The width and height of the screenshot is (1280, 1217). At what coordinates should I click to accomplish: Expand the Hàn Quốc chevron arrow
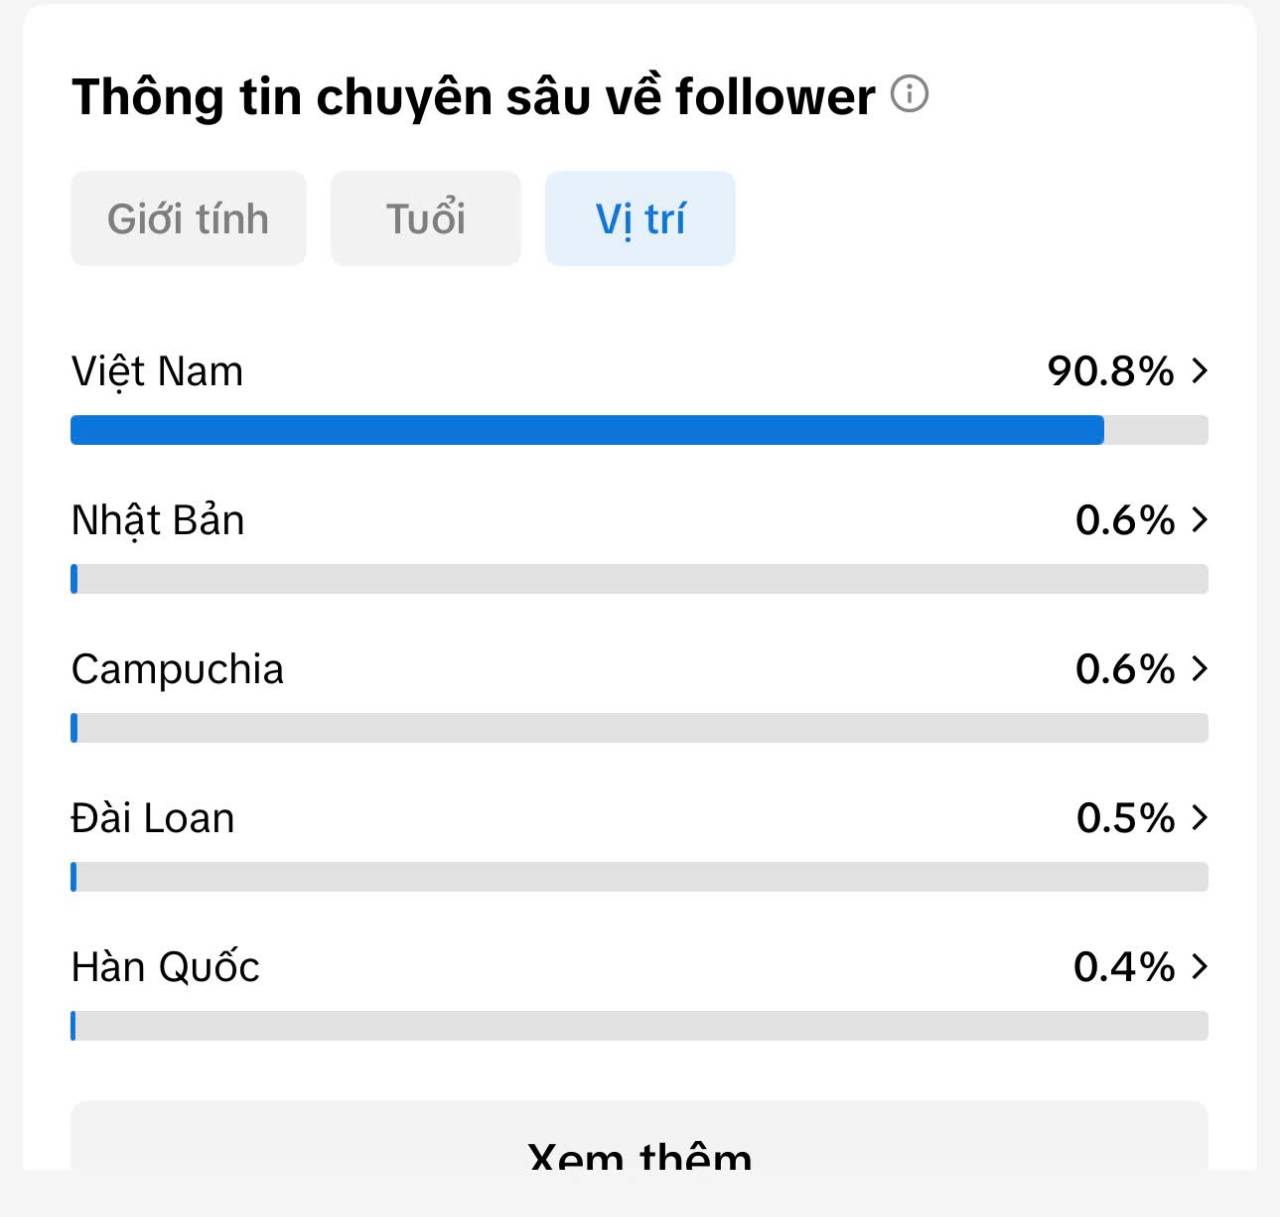pyautogui.click(x=1199, y=967)
